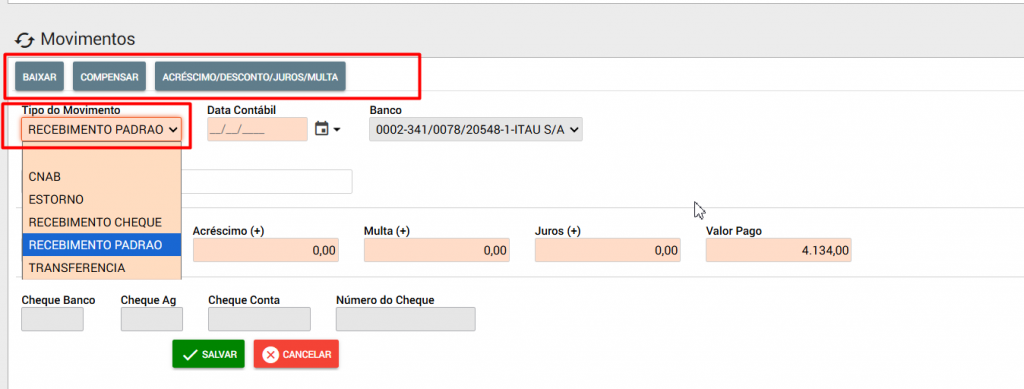Expand the arrow next to the calendar
Viewport: 1024px width, 389px height.
337,130
